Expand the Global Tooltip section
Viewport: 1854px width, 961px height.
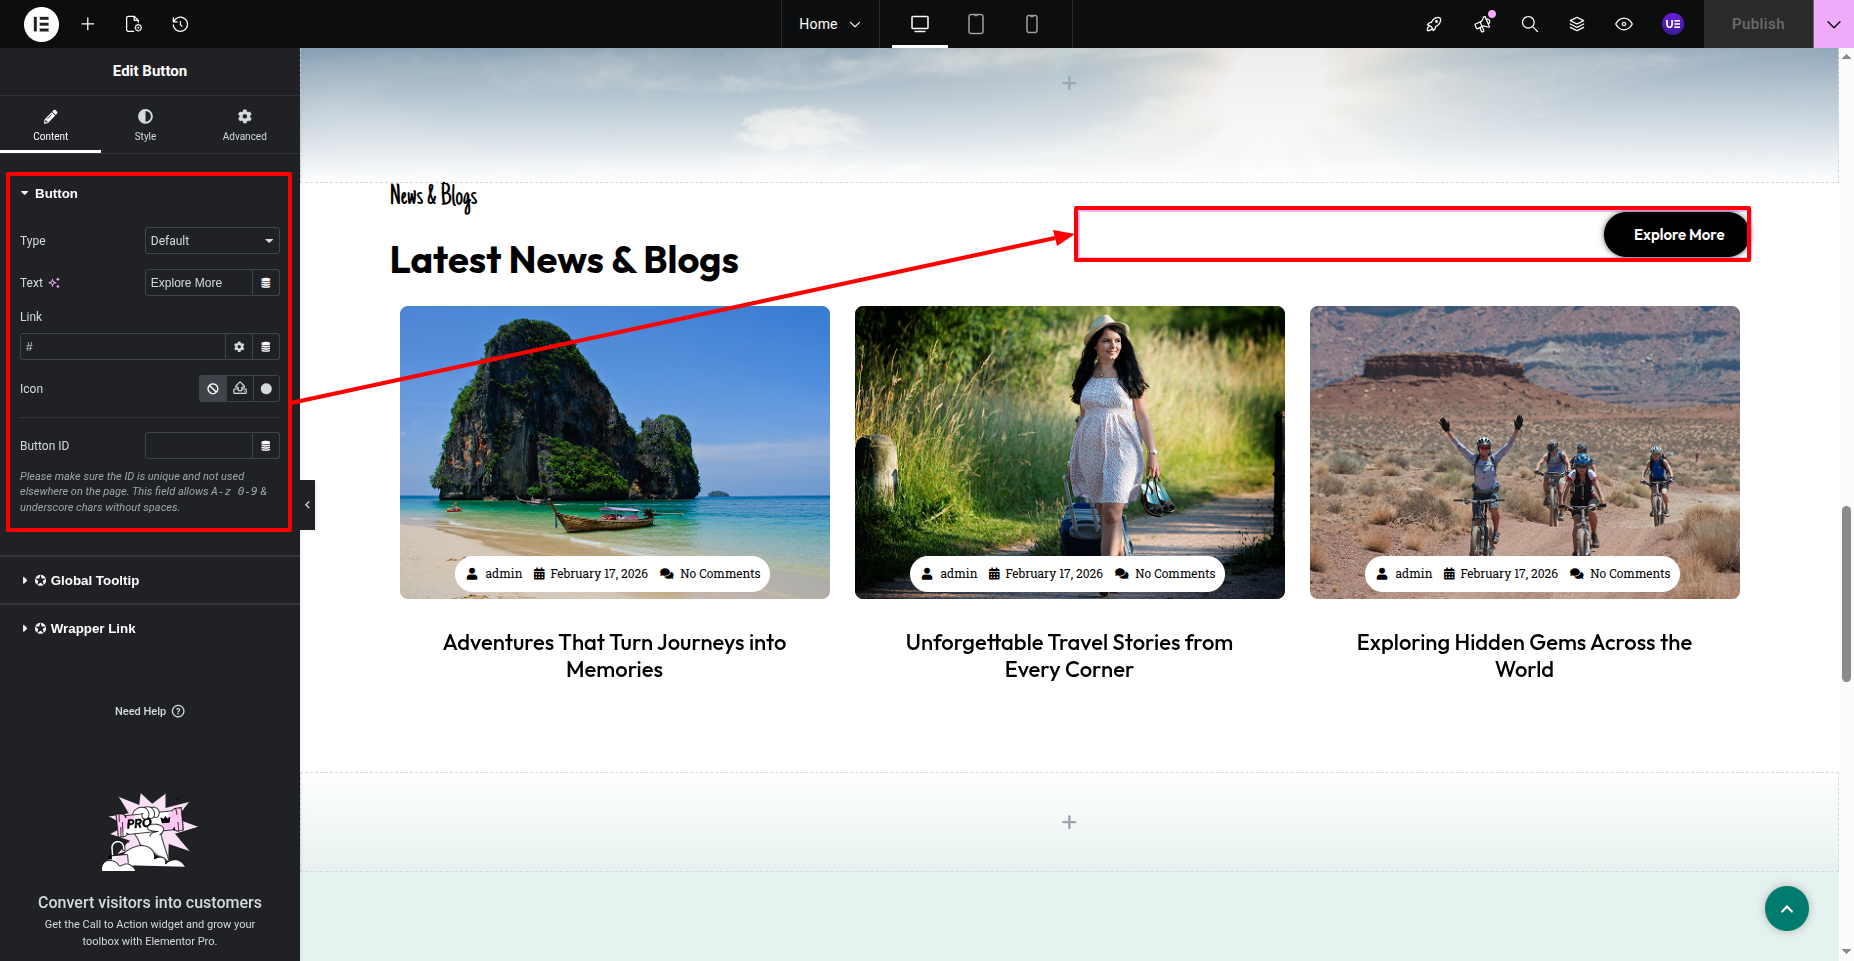click(94, 581)
